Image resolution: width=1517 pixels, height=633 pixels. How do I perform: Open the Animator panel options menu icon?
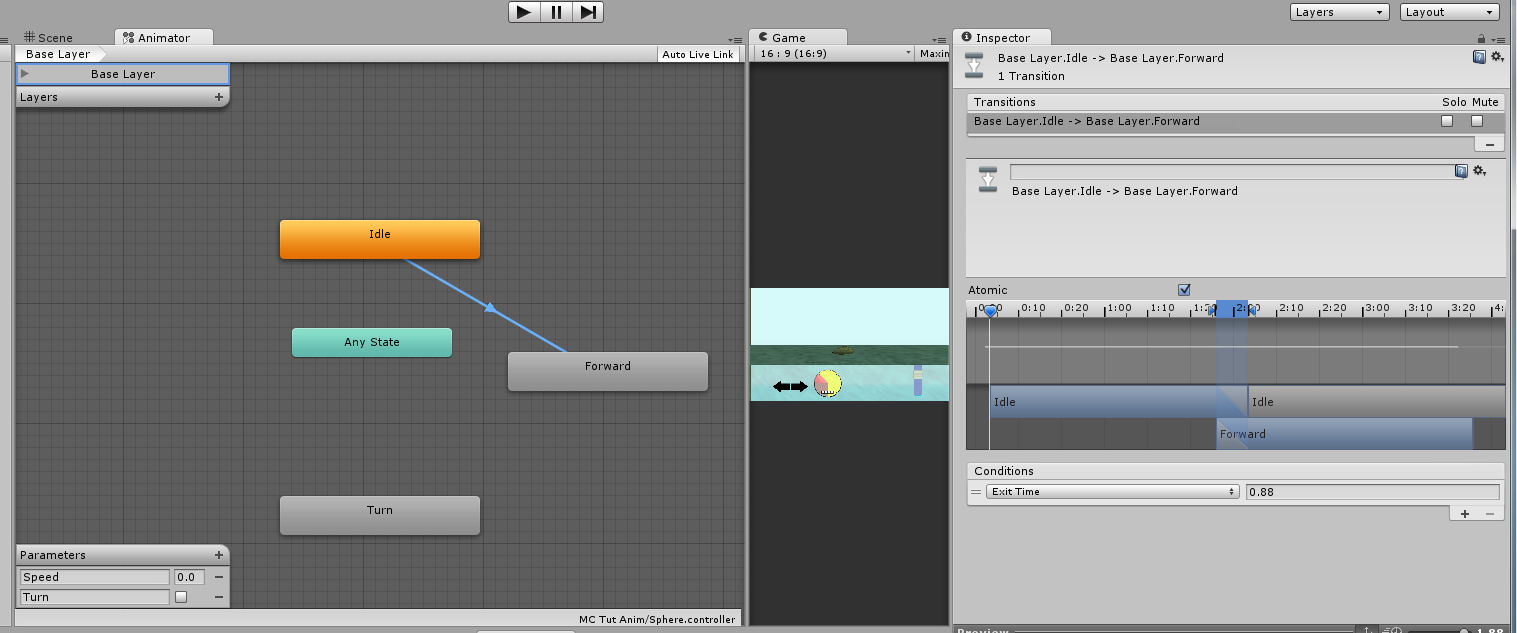coord(735,41)
